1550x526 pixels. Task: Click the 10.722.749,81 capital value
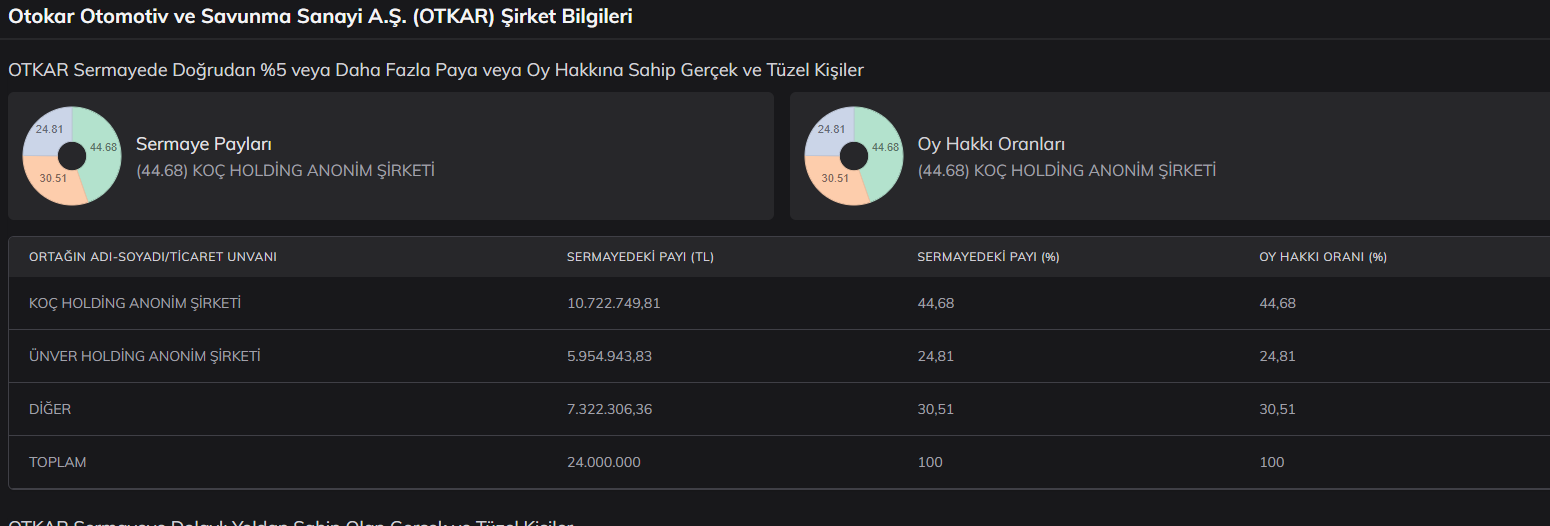click(614, 303)
